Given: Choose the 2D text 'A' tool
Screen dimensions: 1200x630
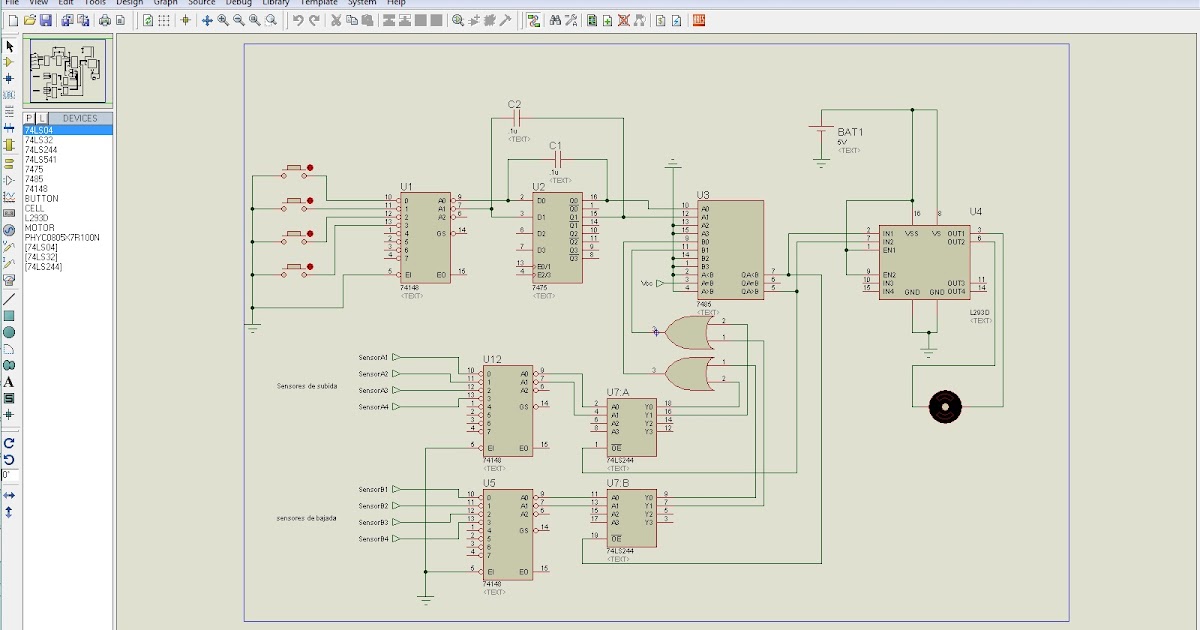Looking at the screenshot, I should tap(9, 381).
